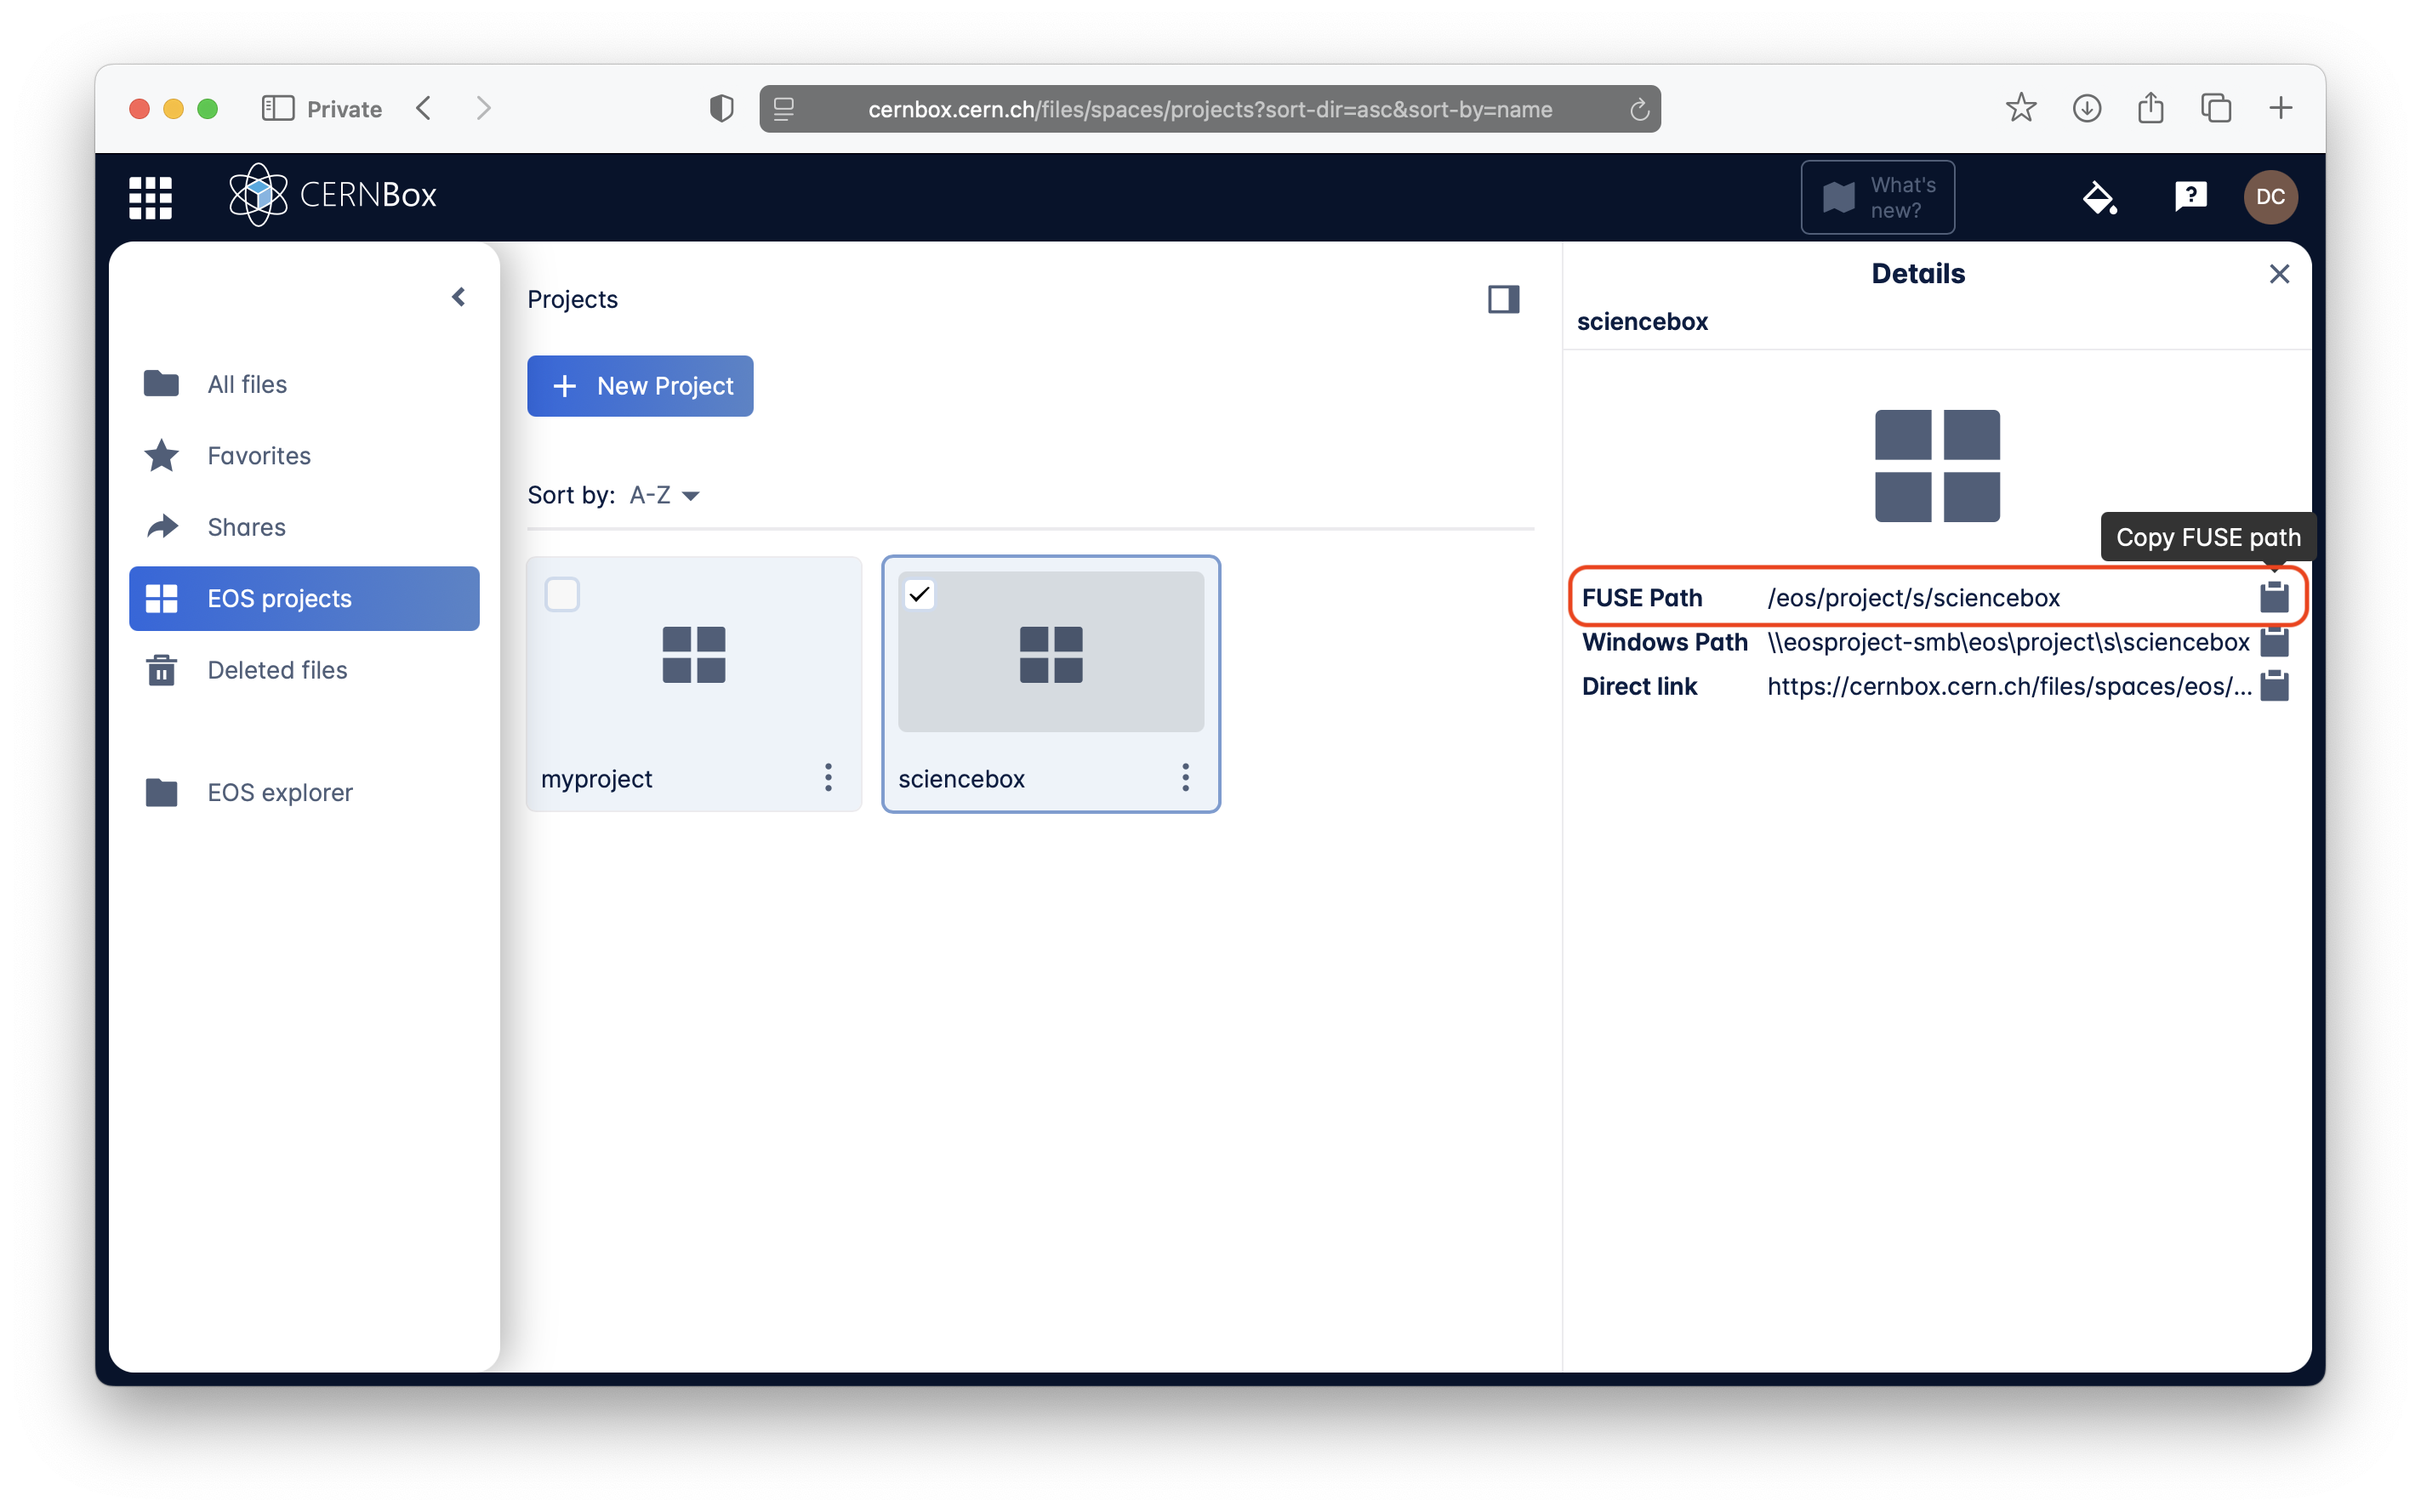Collapse the navigation sidebar with chevron
2421x1512 pixels.
(459, 297)
